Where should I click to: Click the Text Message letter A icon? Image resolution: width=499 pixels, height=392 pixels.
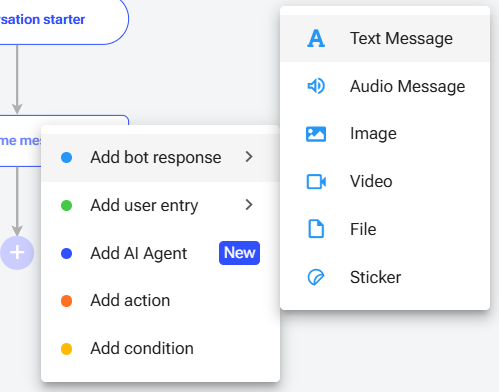[316, 38]
